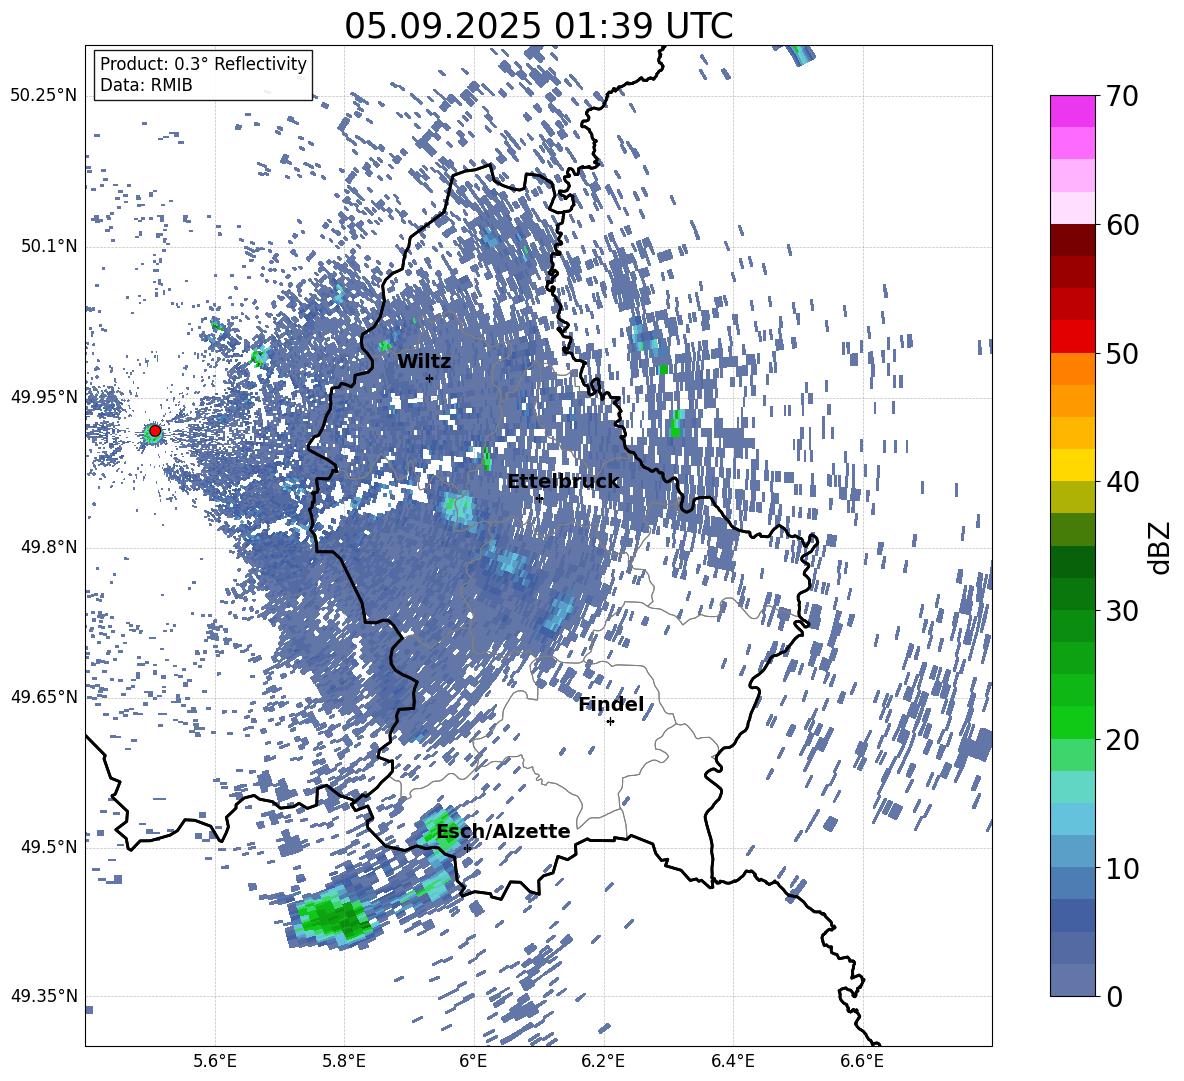Click the bright red 50 dBZ swatch

click(1072, 337)
